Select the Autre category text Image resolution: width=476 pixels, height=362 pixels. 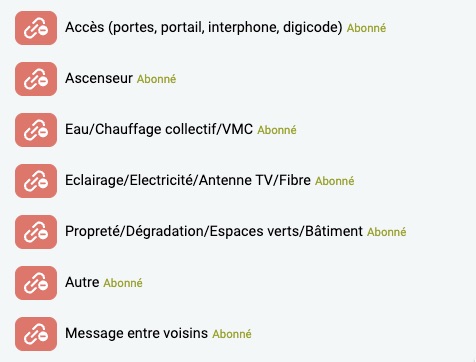tap(82, 282)
